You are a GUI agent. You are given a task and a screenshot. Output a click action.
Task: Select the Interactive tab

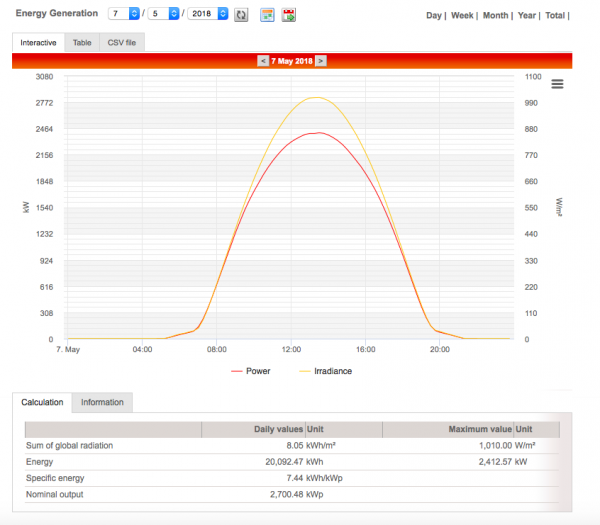[39, 43]
